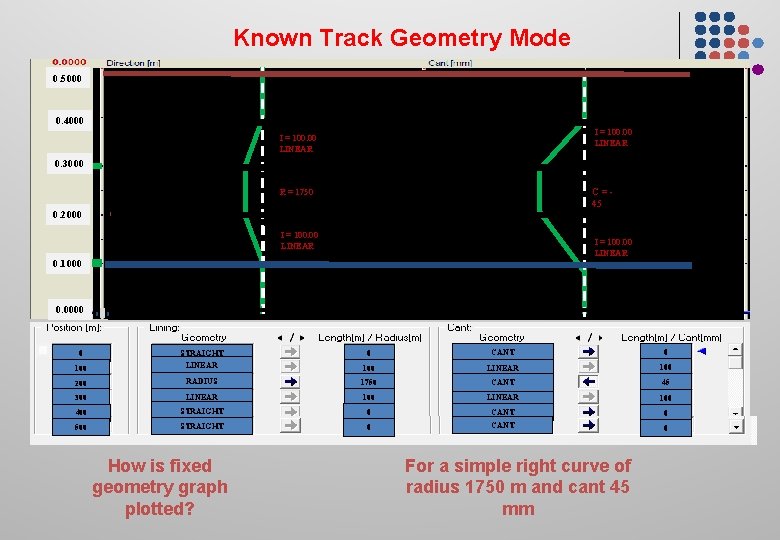The image size is (780, 540).
Task: Click the scroll up arrow in the Cant panel
Action: (x=735, y=349)
